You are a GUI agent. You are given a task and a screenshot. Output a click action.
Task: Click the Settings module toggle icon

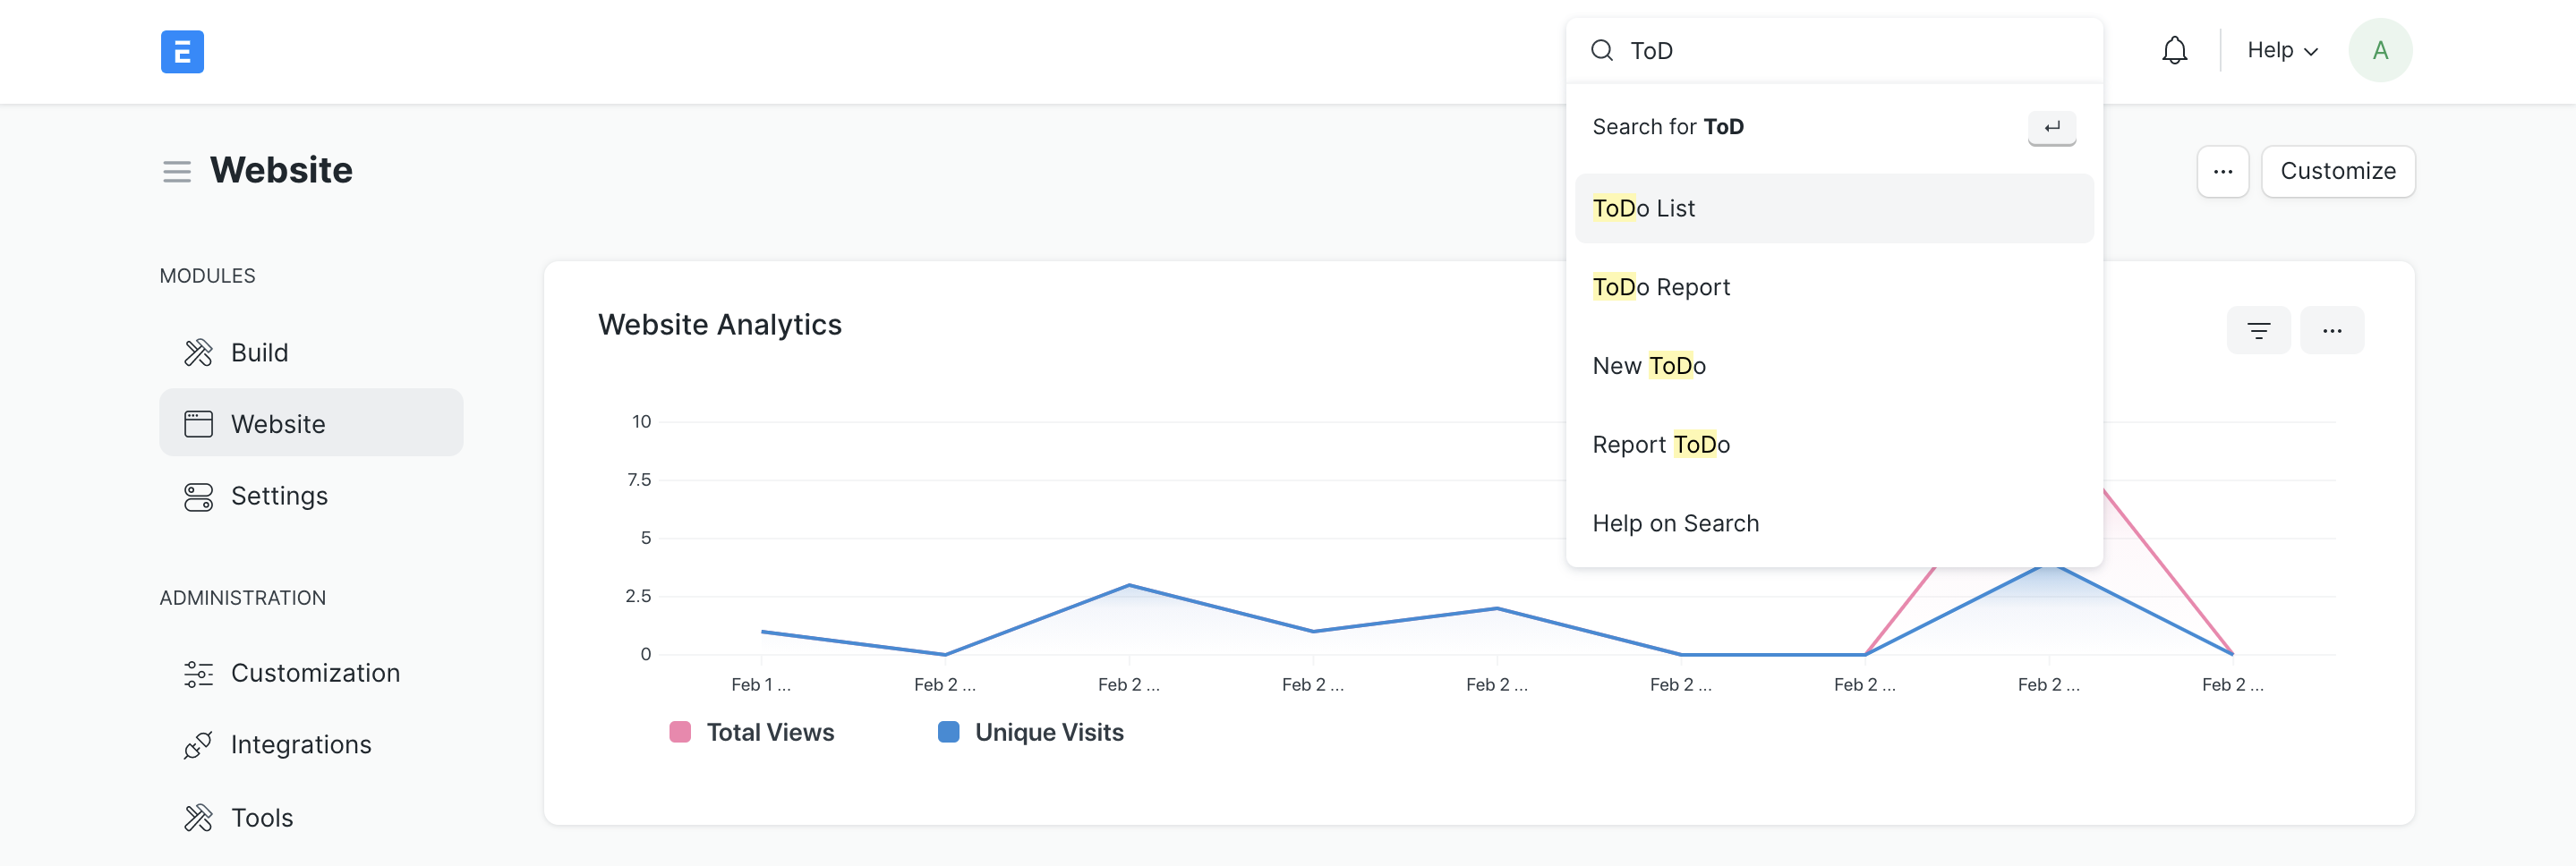tap(198, 497)
